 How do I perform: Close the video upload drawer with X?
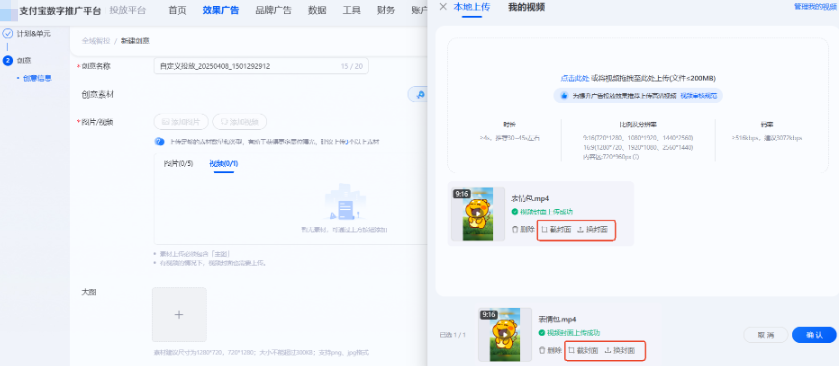pos(443,7)
